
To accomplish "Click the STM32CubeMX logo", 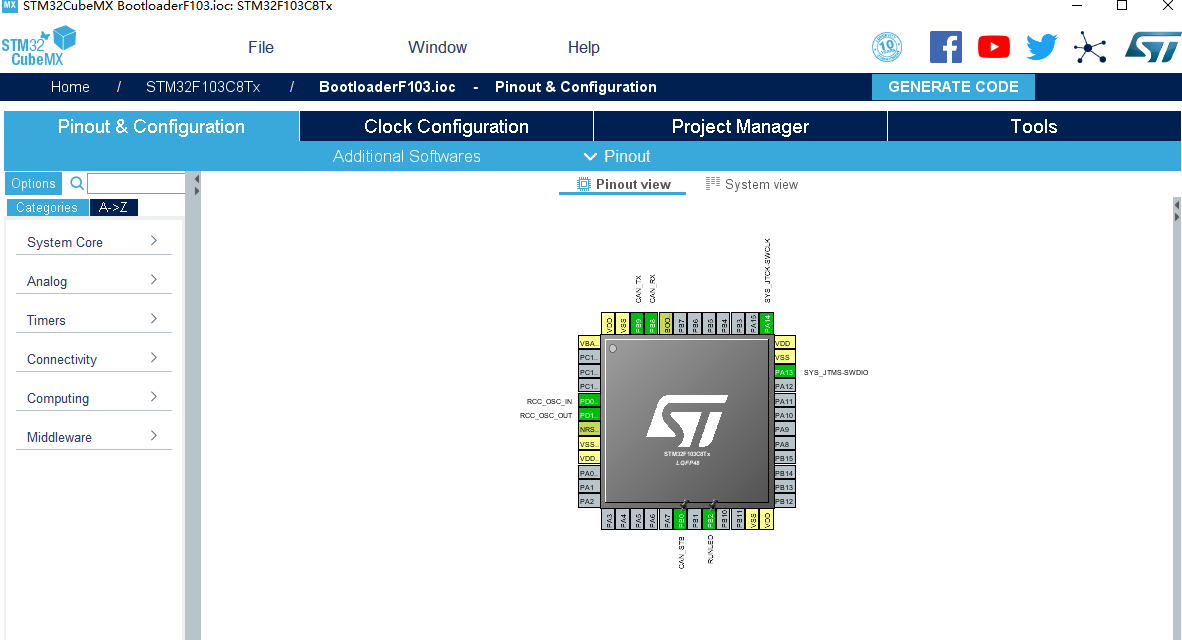I will point(38,45).
